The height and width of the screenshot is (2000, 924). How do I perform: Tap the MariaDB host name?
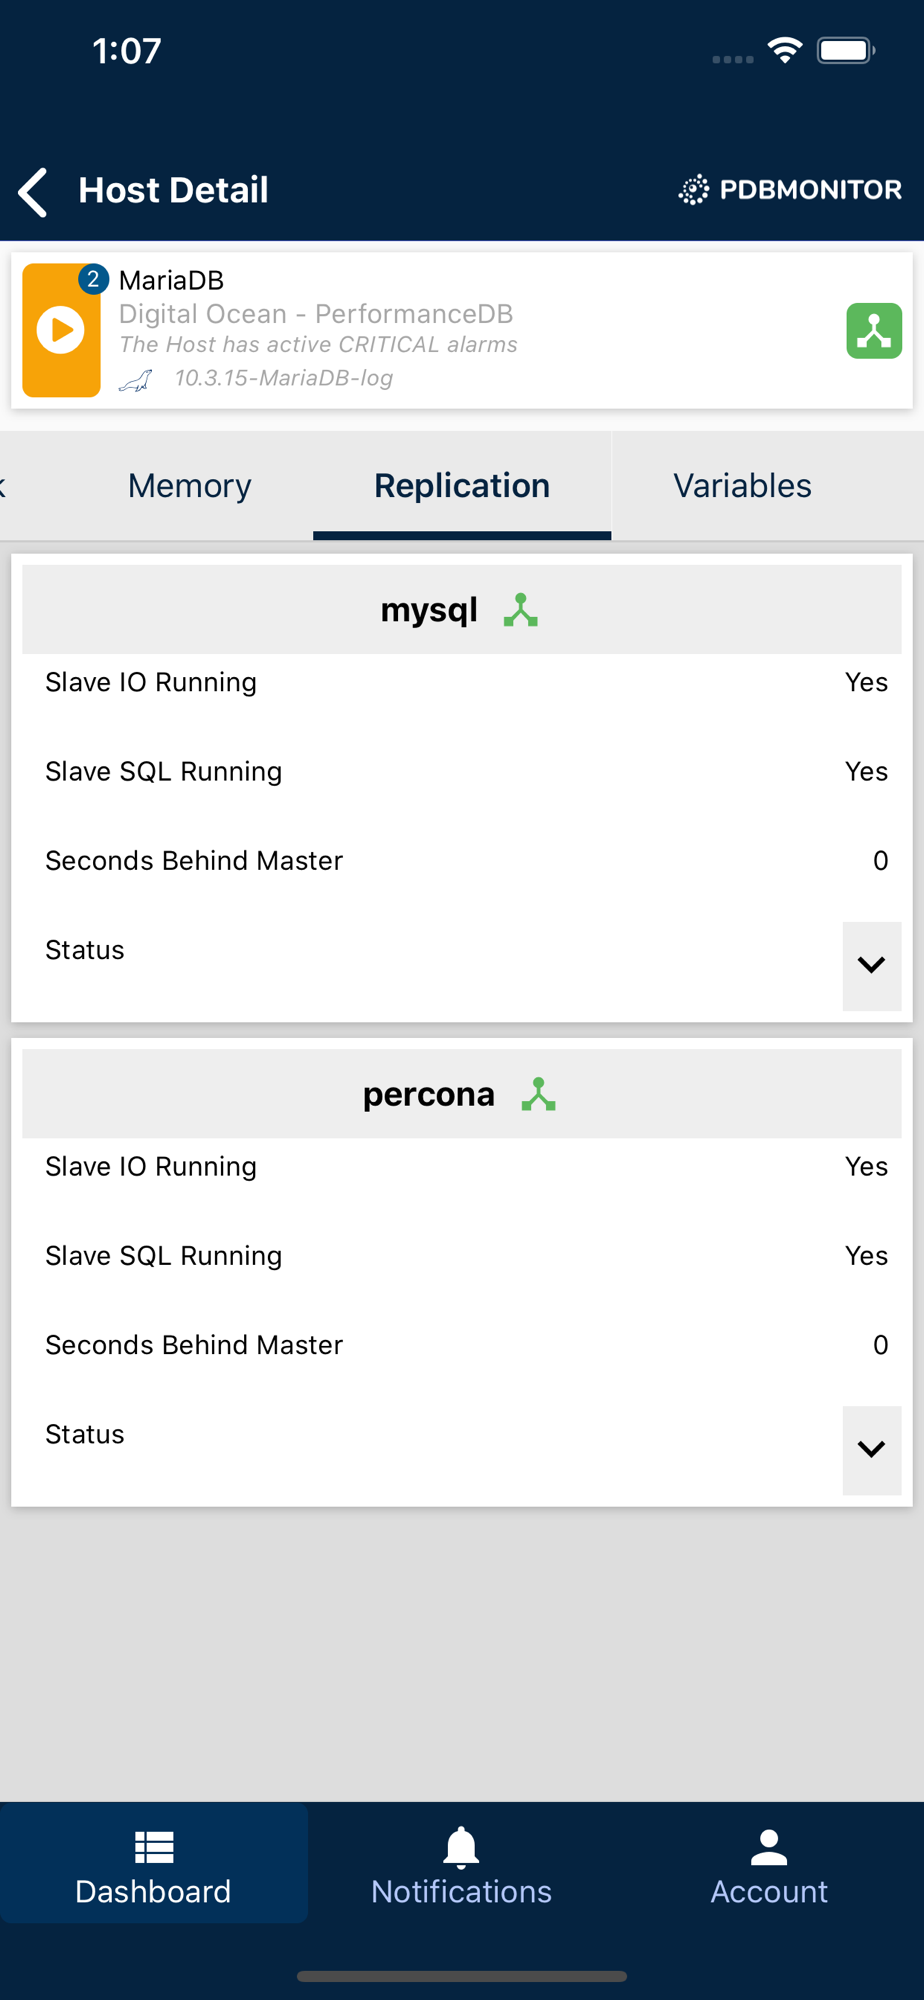(x=171, y=280)
